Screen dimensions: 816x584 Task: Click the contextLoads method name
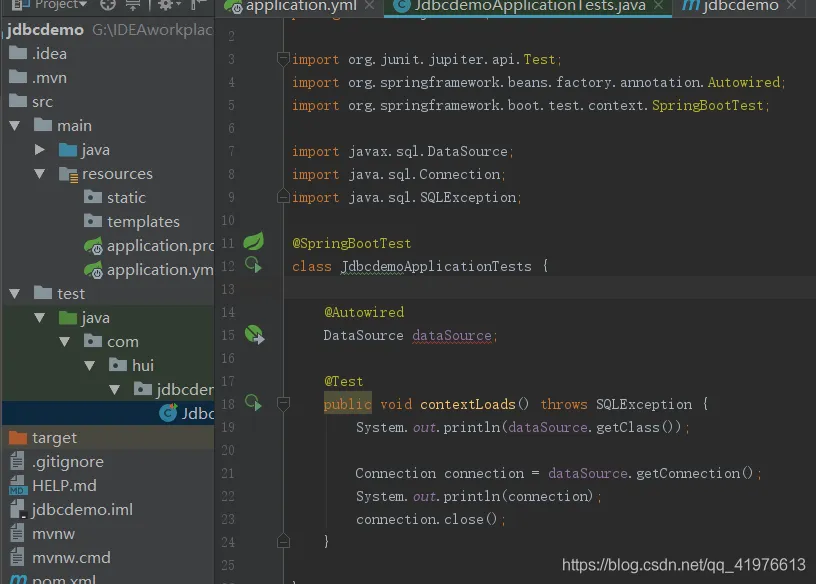467,404
